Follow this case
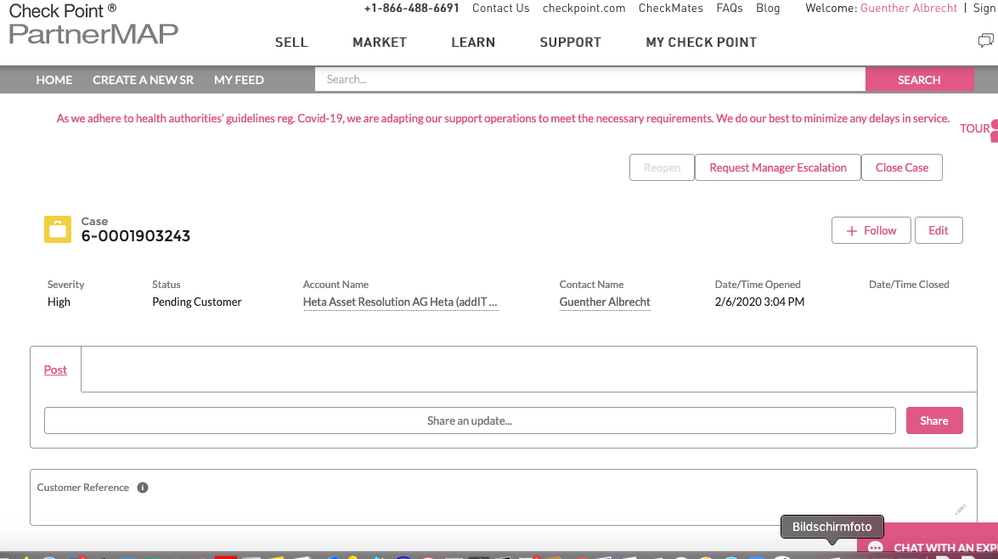This screenshot has width=998, height=559. [x=871, y=230]
